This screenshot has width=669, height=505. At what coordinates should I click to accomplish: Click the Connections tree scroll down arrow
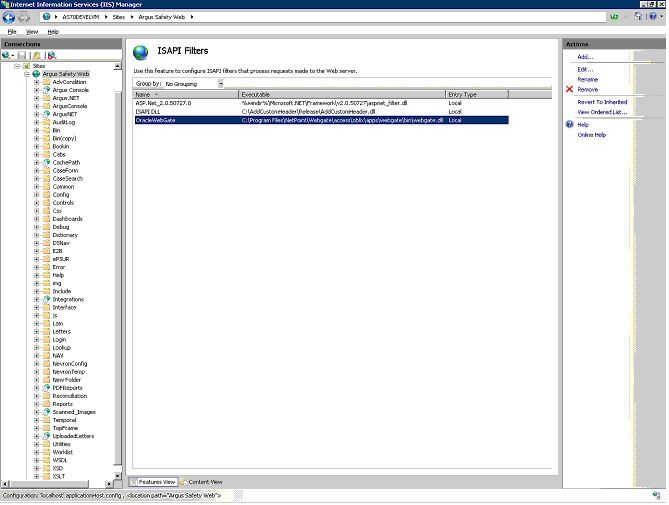click(x=118, y=475)
